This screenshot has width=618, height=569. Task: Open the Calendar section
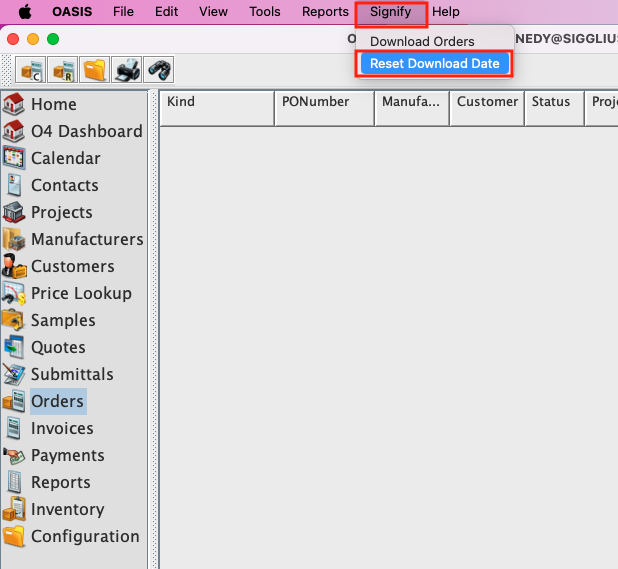(65, 158)
